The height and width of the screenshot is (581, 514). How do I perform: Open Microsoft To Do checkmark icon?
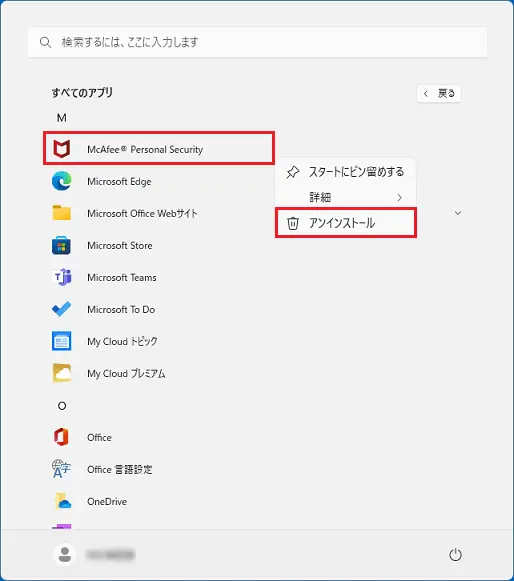click(x=62, y=309)
